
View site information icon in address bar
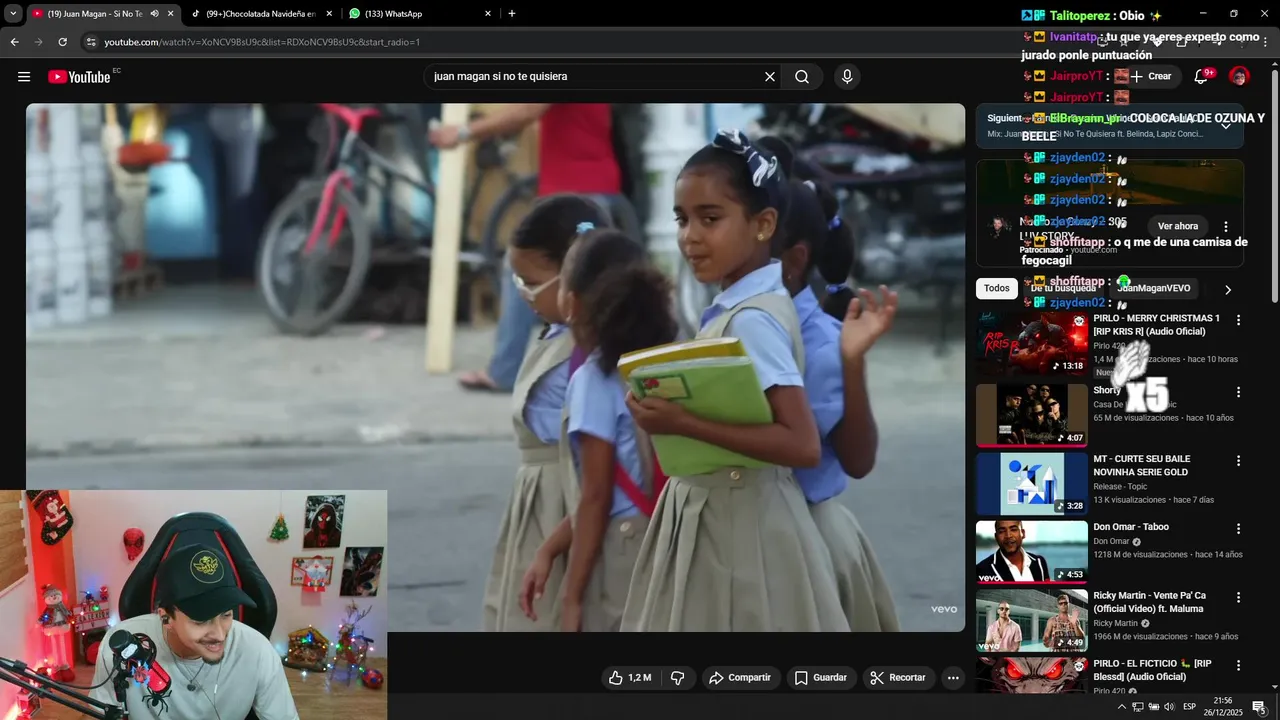coord(91,42)
